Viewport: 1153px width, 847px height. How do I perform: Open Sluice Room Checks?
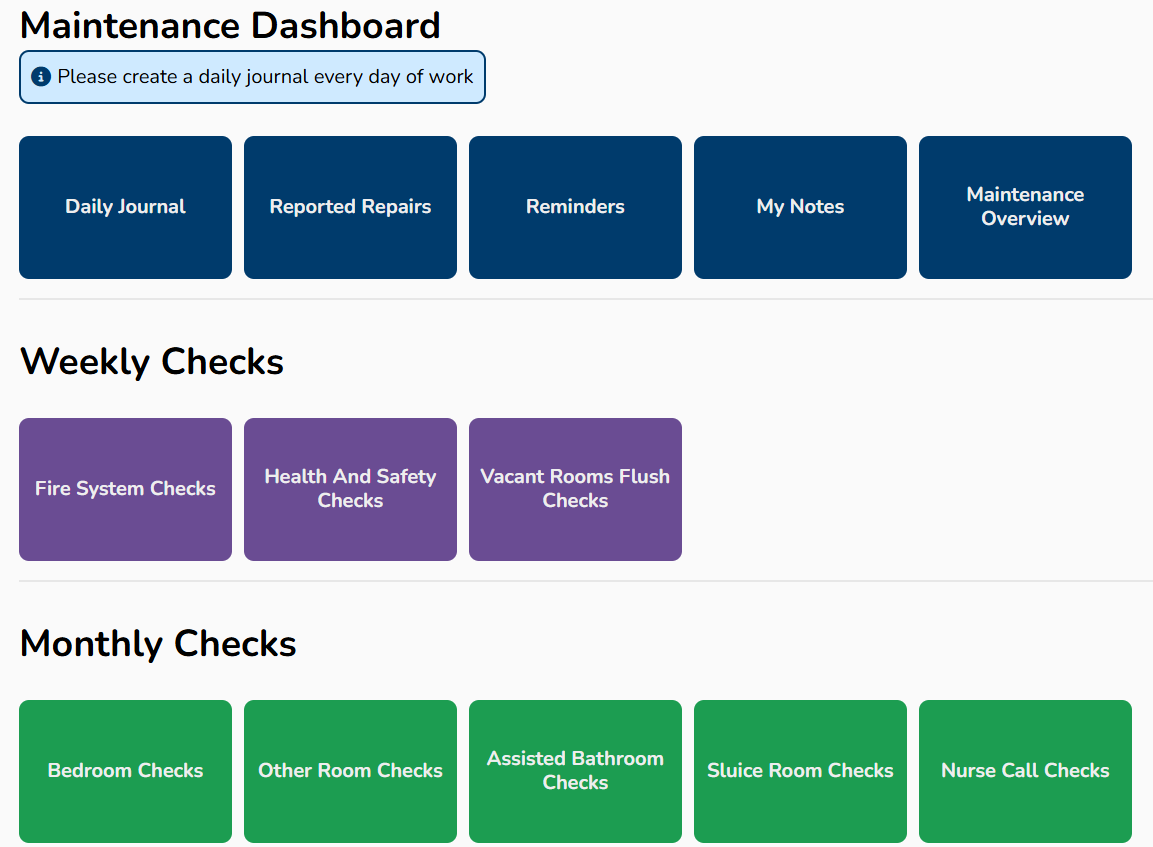tap(800, 771)
